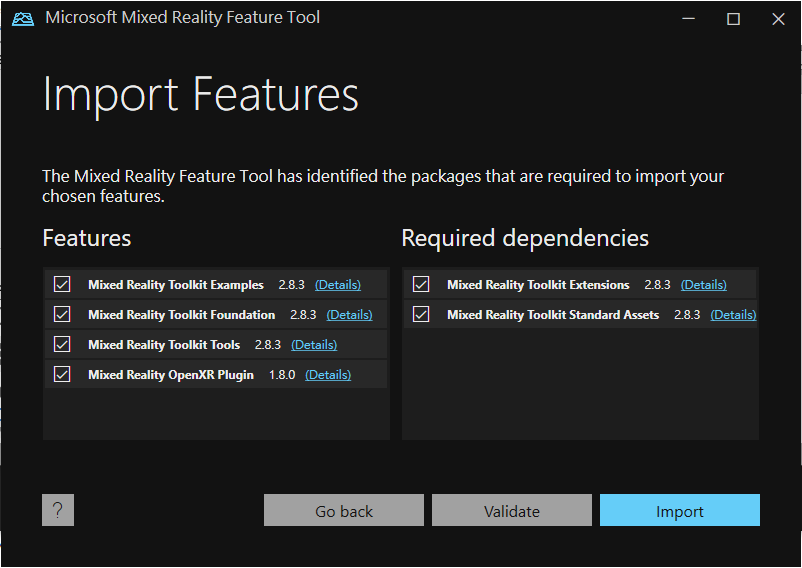The height and width of the screenshot is (568, 802).
Task: Minimize the Feature Tool window
Action: click(687, 18)
